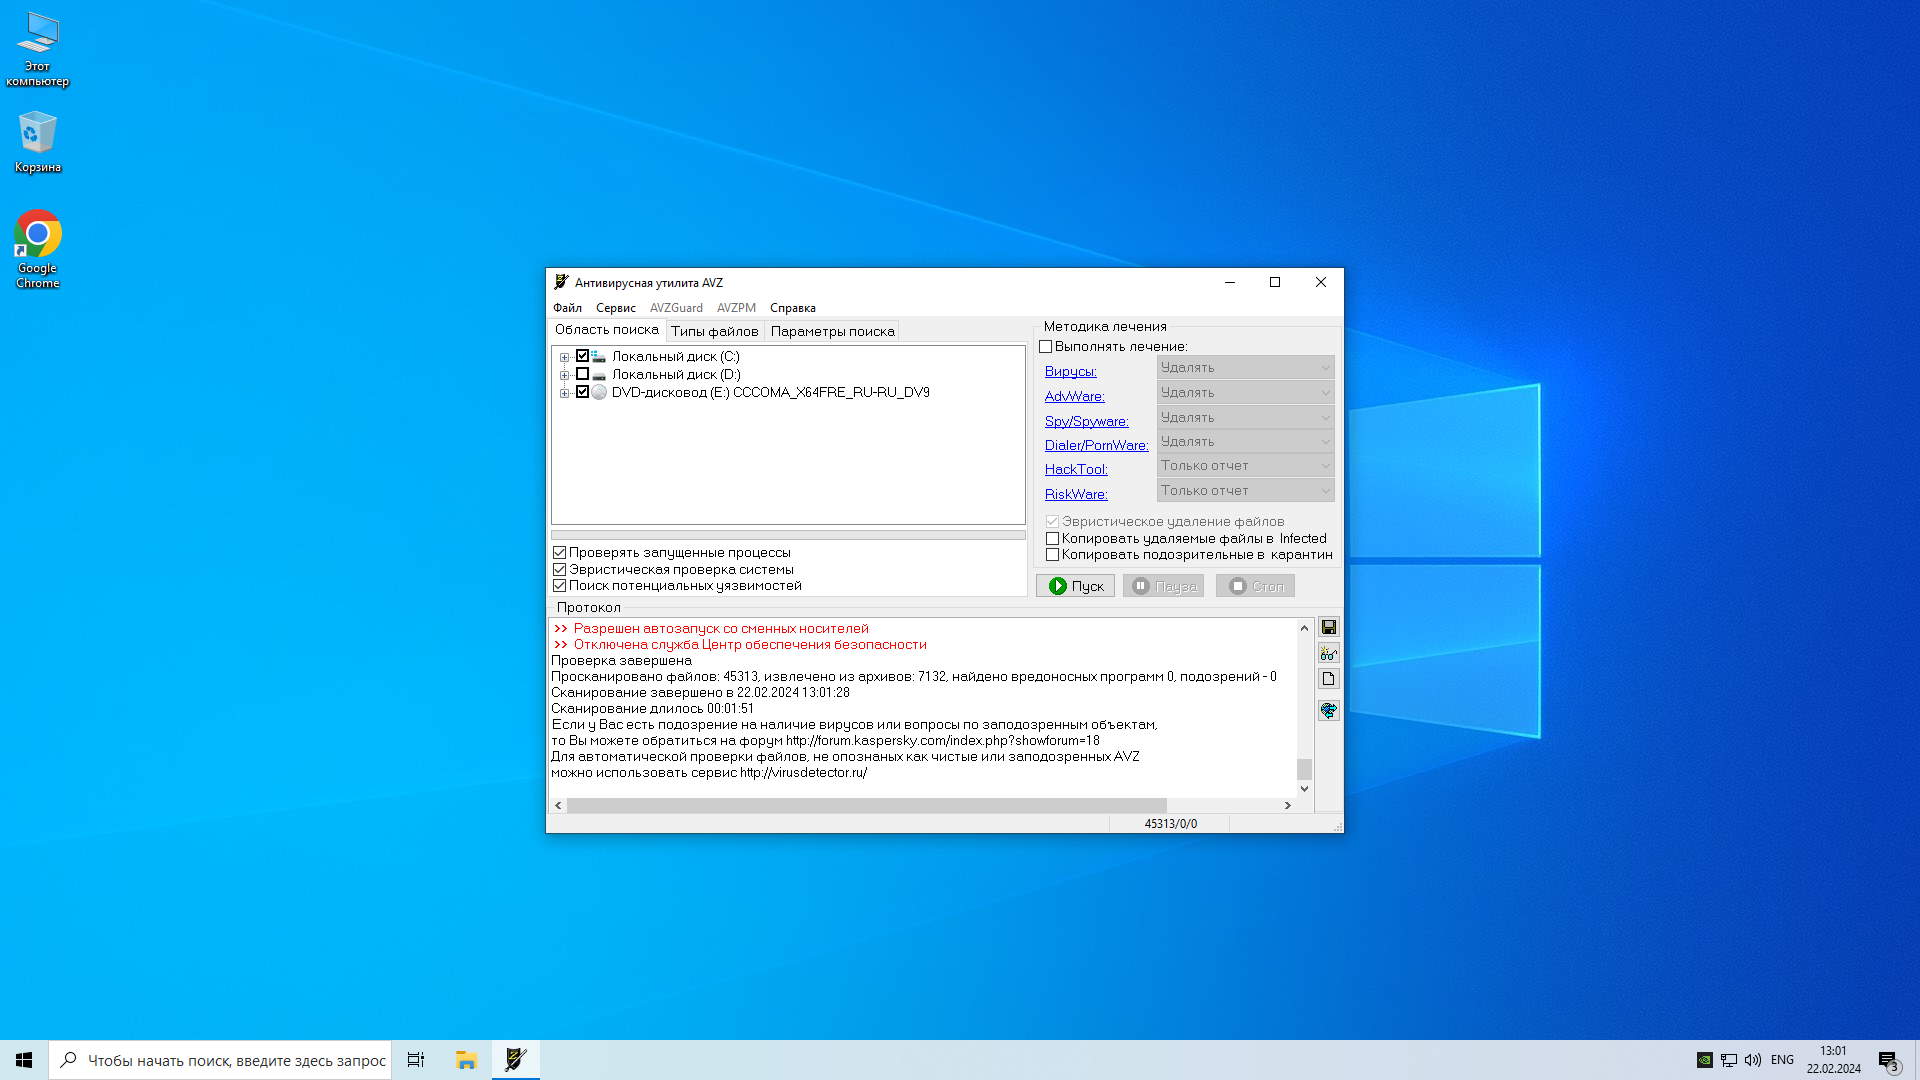Image resolution: width=1920 pixels, height=1080 pixels.
Task: Expand the DVD-дисковод (E:) tree node
Action: coord(565,393)
